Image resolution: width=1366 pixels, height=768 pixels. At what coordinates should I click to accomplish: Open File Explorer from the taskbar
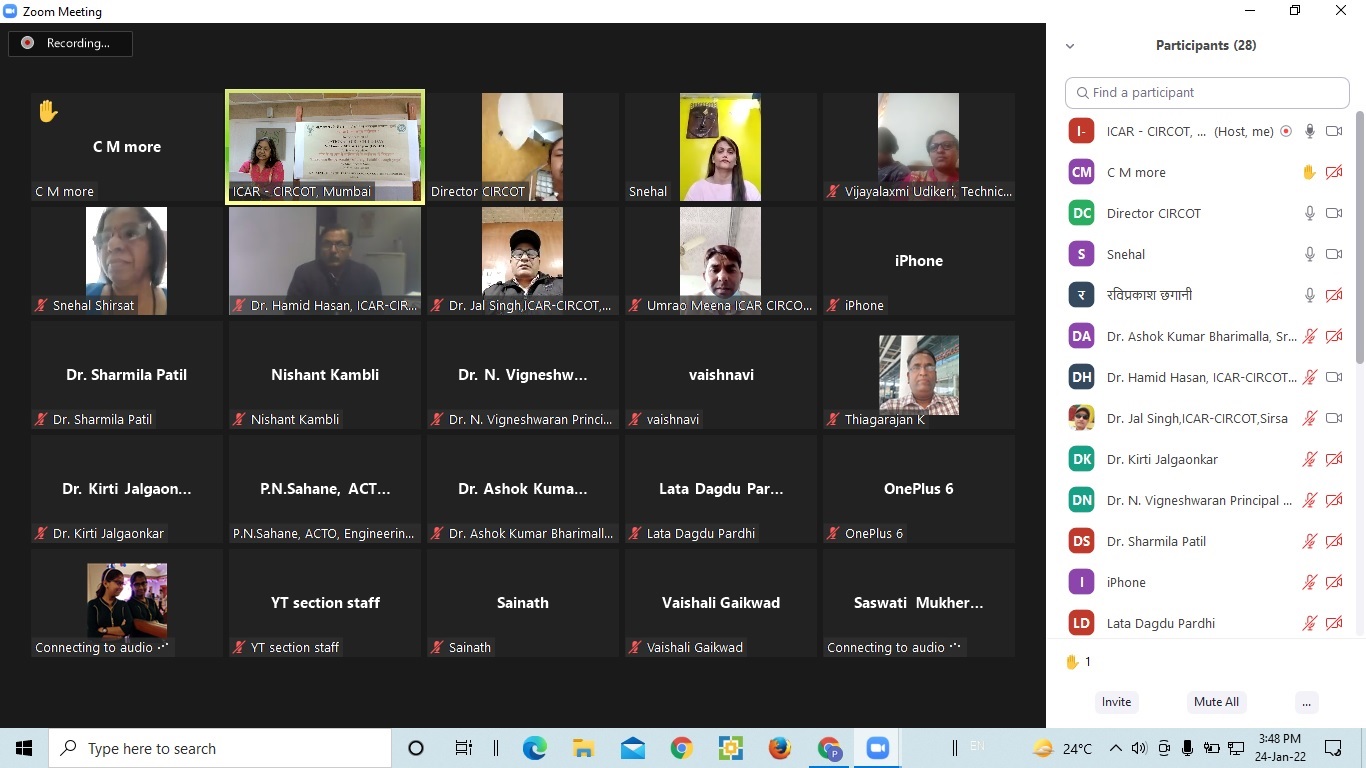(584, 748)
